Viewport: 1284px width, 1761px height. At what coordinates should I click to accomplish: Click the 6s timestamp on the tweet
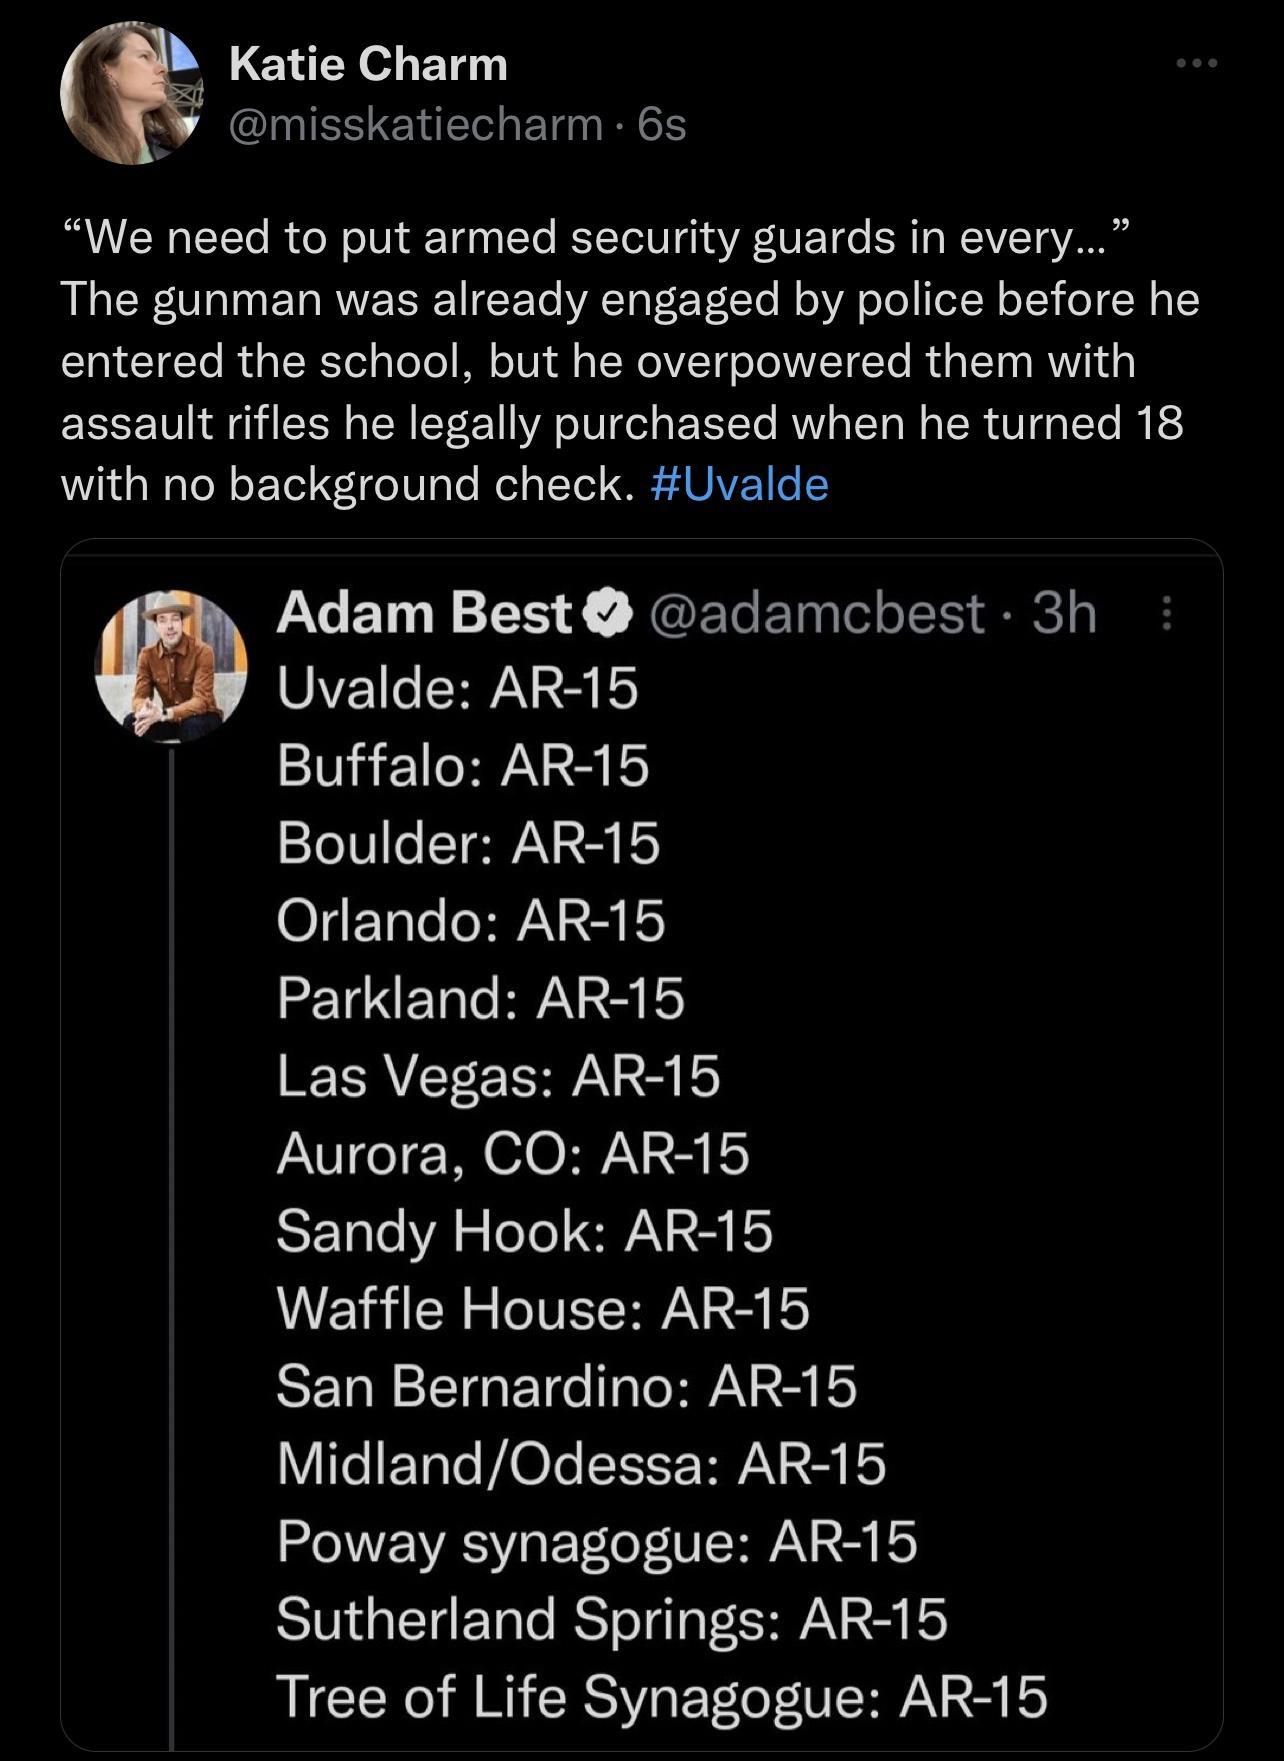(x=662, y=125)
